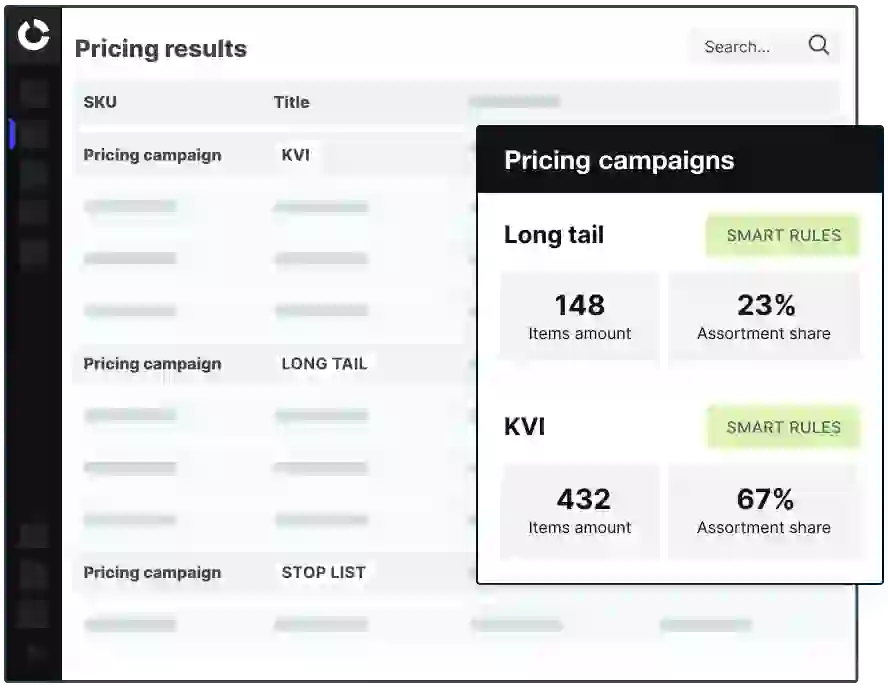Click the Long tail campaign heading
The height and width of the screenshot is (686, 888).
tap(554, 235)
